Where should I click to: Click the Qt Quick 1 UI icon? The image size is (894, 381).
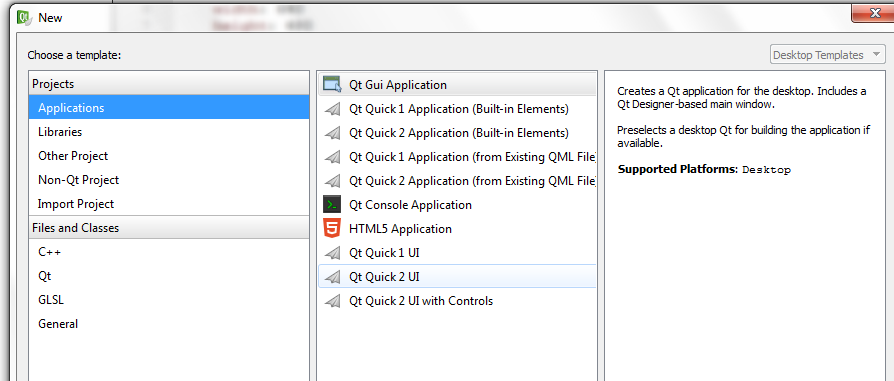point(332,253)
